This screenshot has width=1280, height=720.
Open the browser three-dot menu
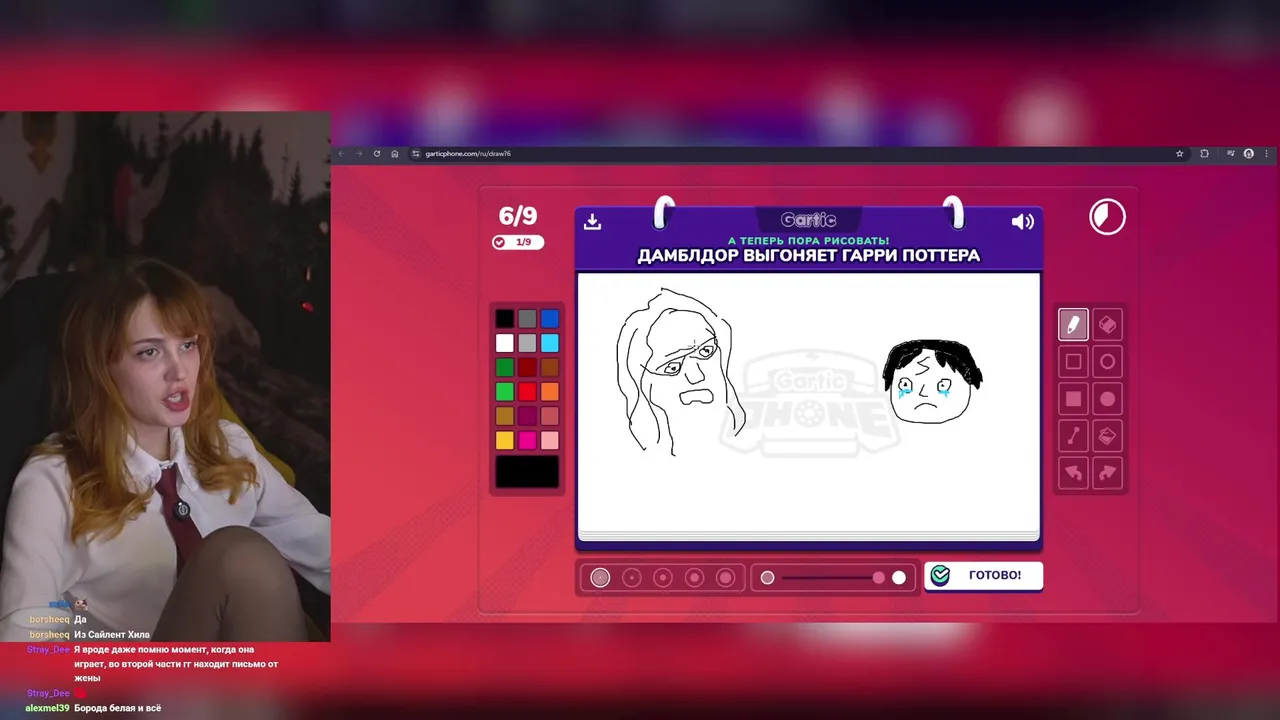click(x=1267, y=154)
